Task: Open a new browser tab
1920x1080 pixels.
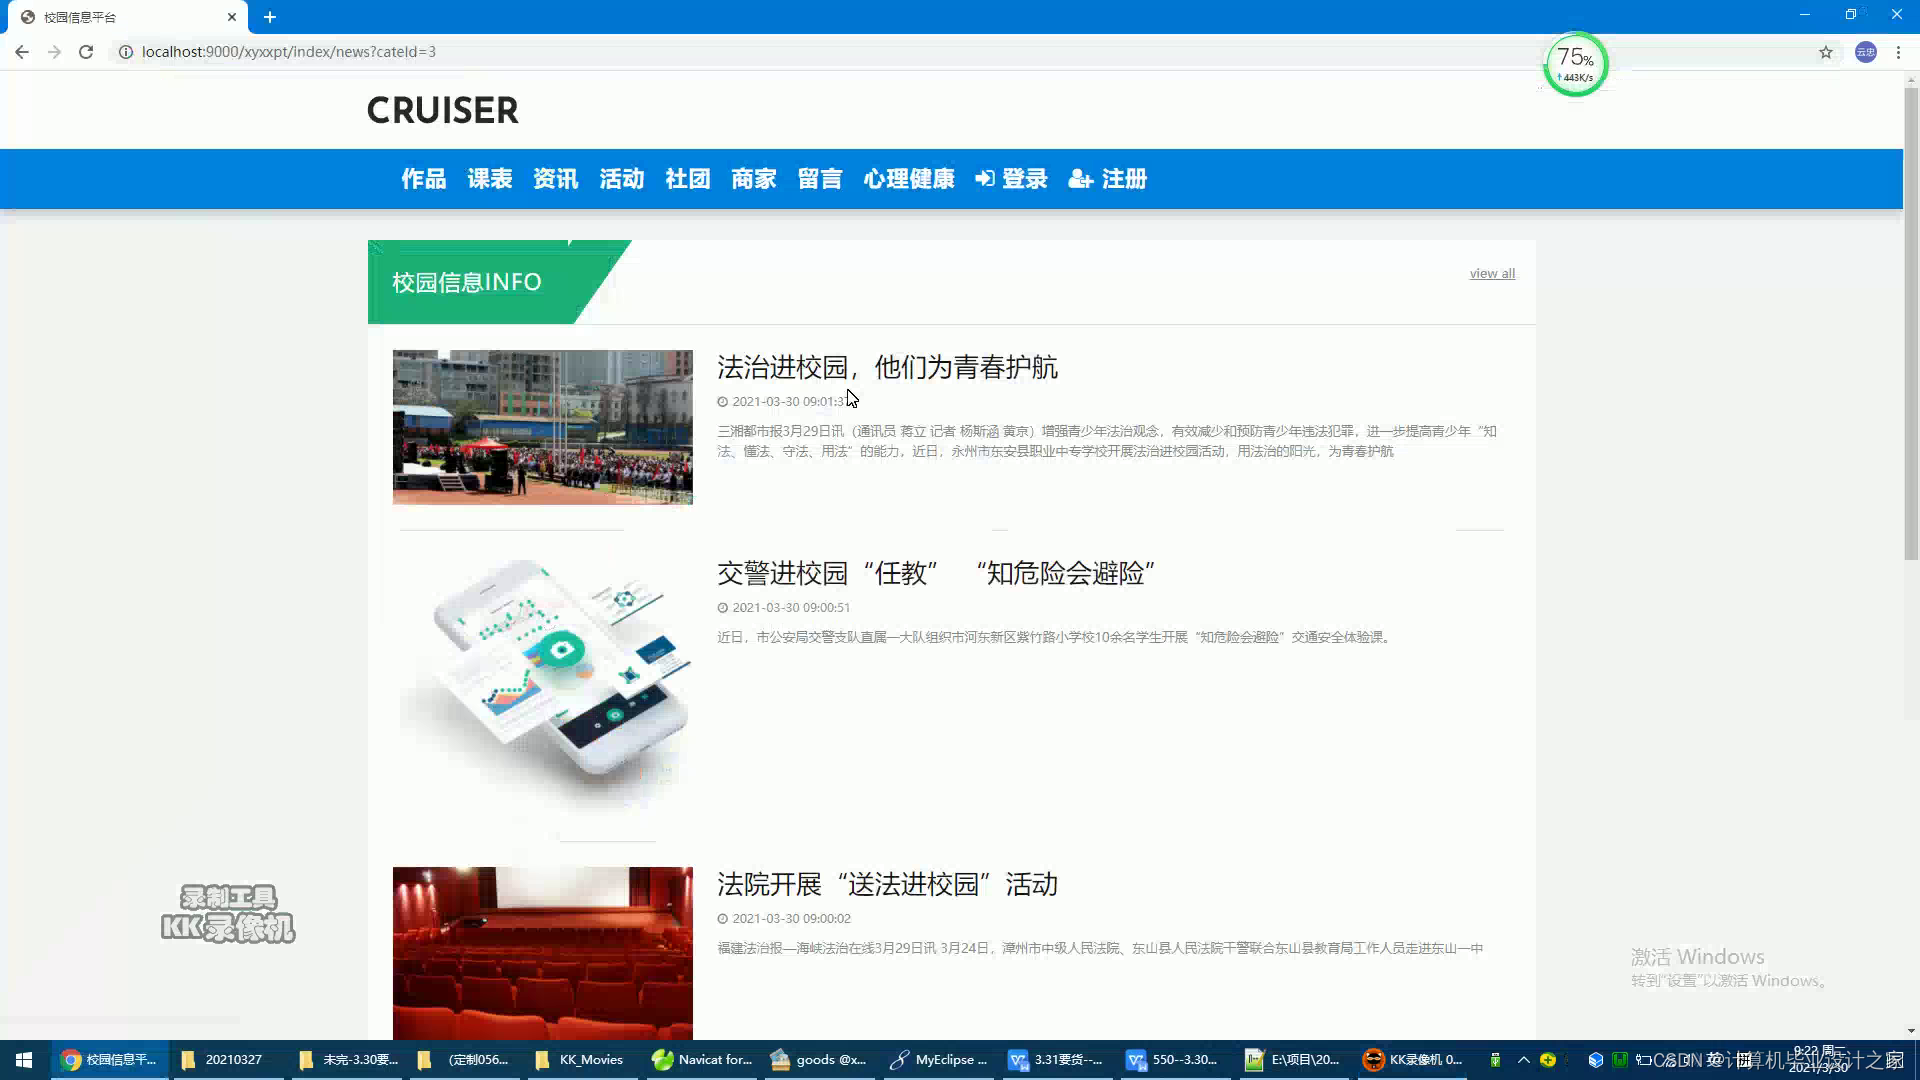Action: tap(270, 17)
